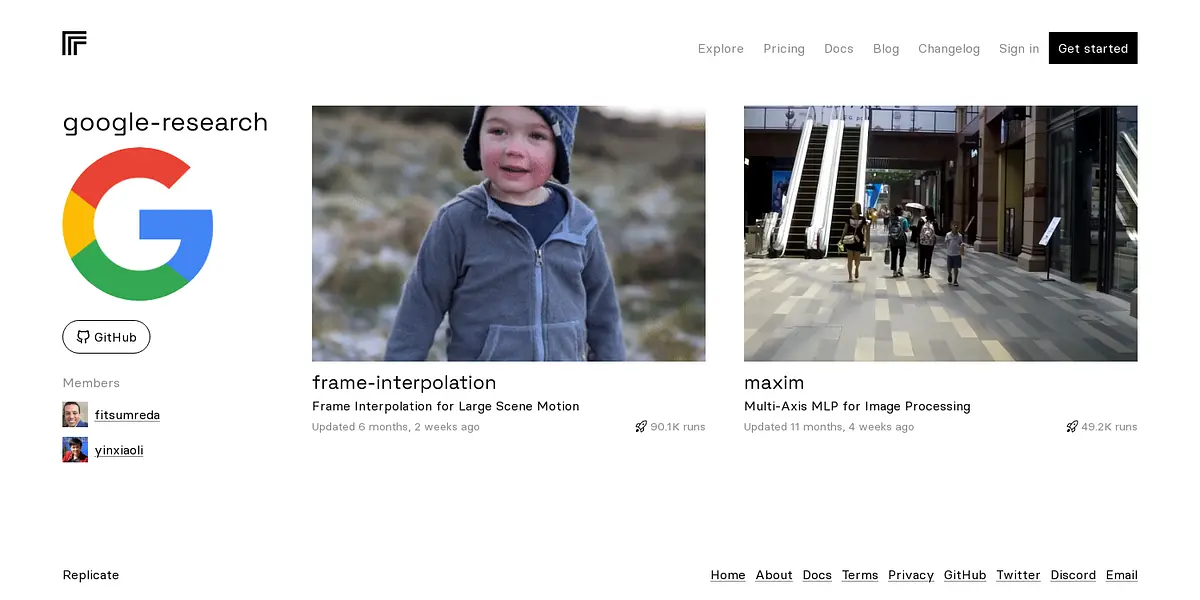Screen dimensions: 1200x600
Task: Click the rocket icon beside 90.1K runs
Action: 641,427
